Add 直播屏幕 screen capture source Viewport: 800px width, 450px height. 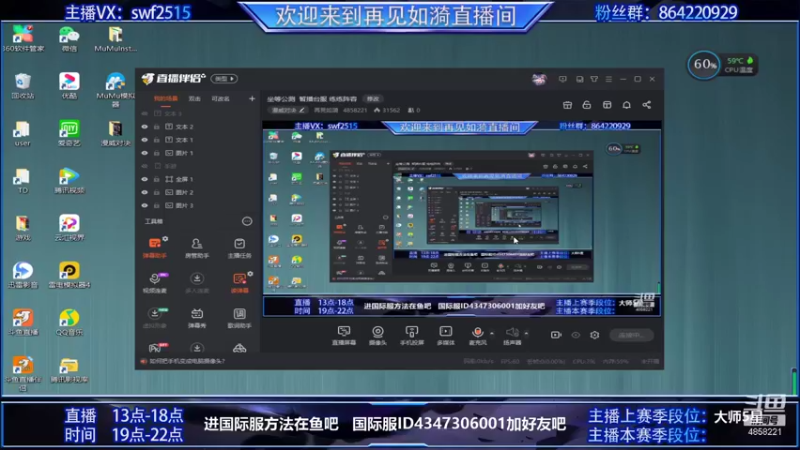[x=344, y=335]
